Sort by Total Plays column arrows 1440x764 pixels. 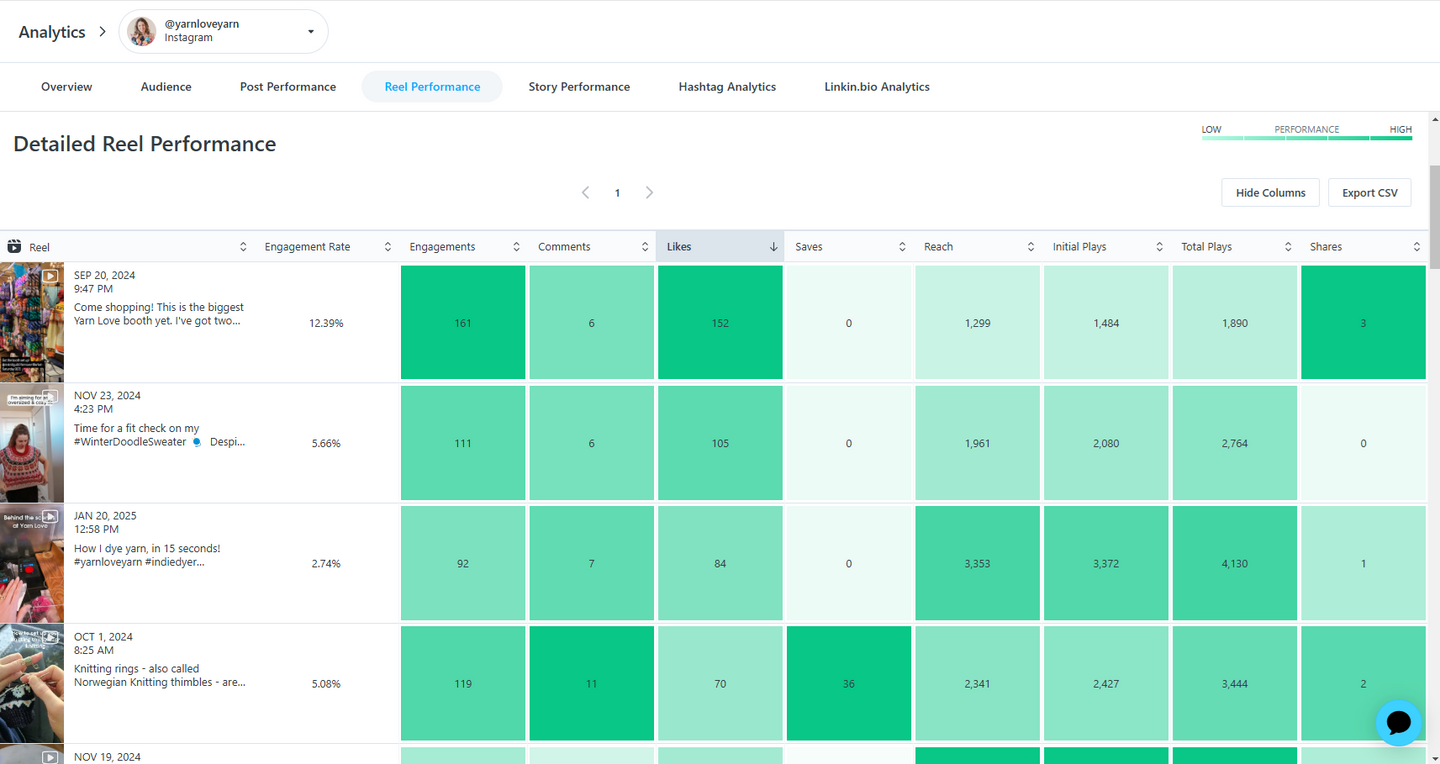pyautogui.click(x=1288, y=247)
